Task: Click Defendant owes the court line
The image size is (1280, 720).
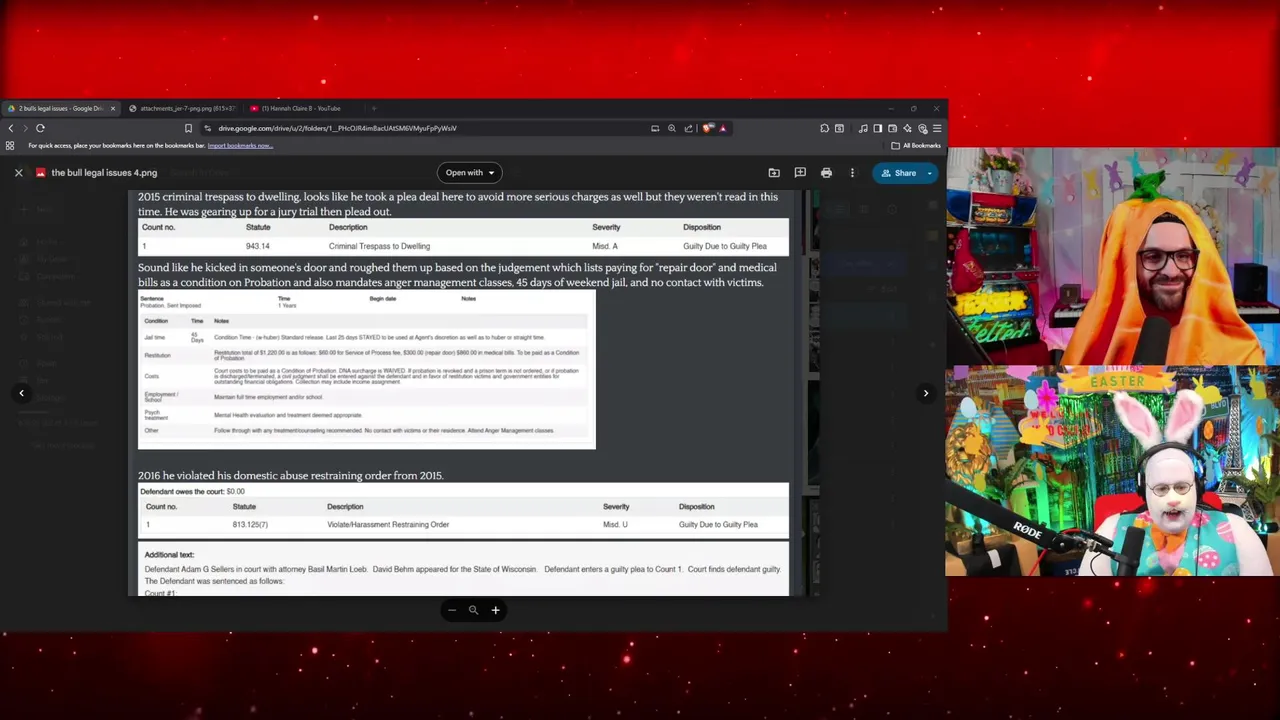Action: point(192,492)
